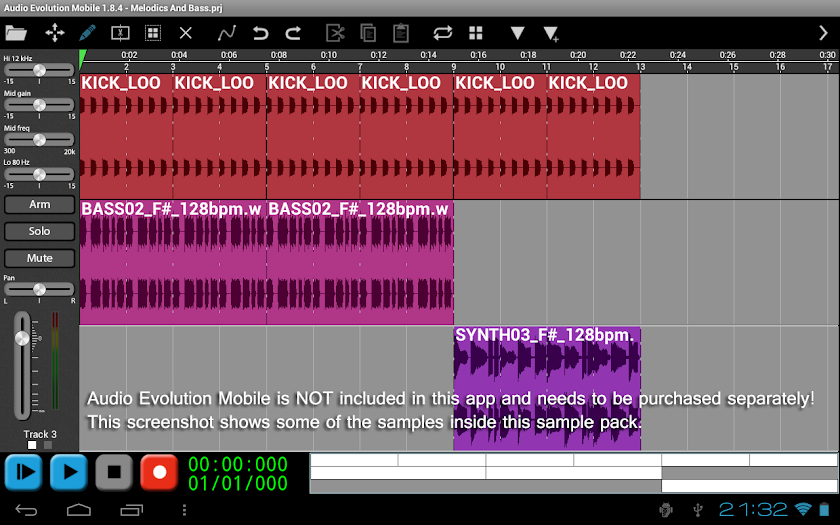Open Android recent apps
This screenshot has width=840, height=525.
131,510
